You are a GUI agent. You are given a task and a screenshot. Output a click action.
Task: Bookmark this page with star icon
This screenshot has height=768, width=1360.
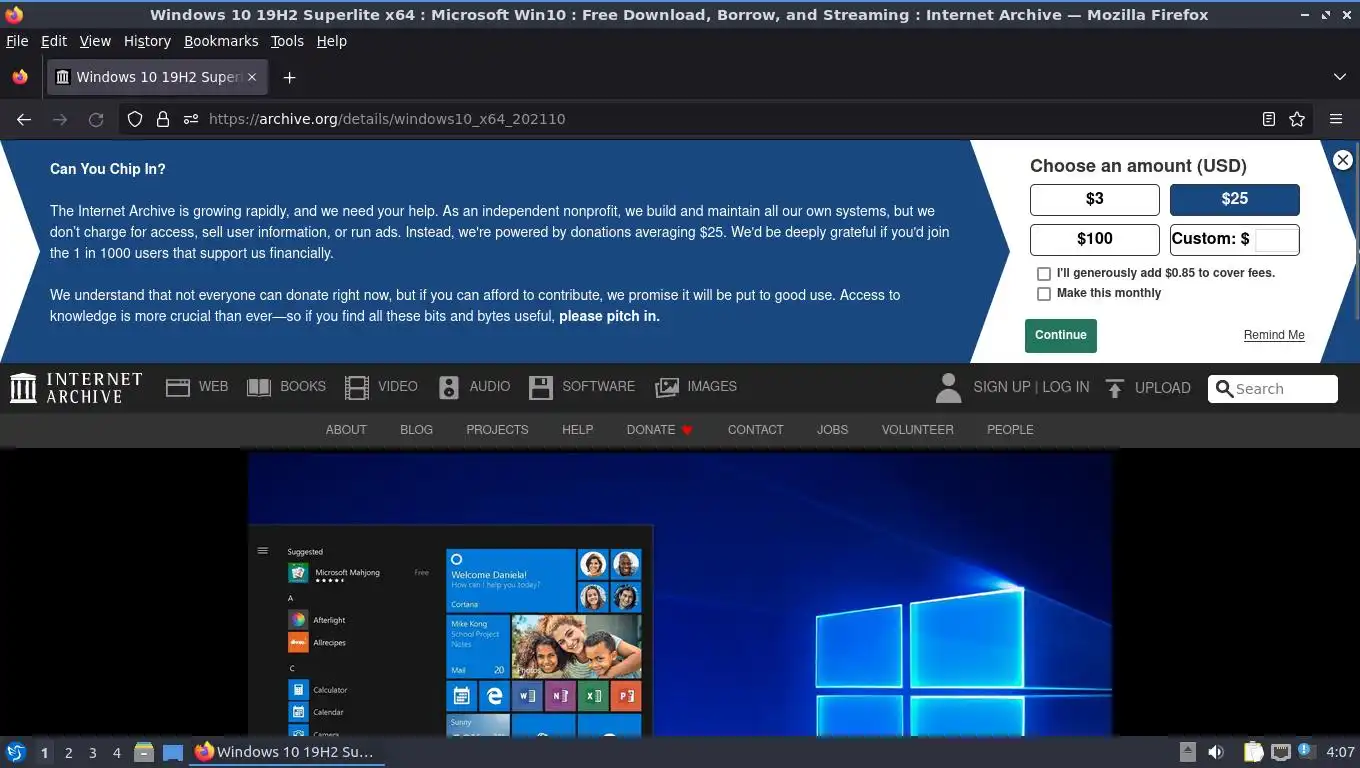(x=1297, y=119)
